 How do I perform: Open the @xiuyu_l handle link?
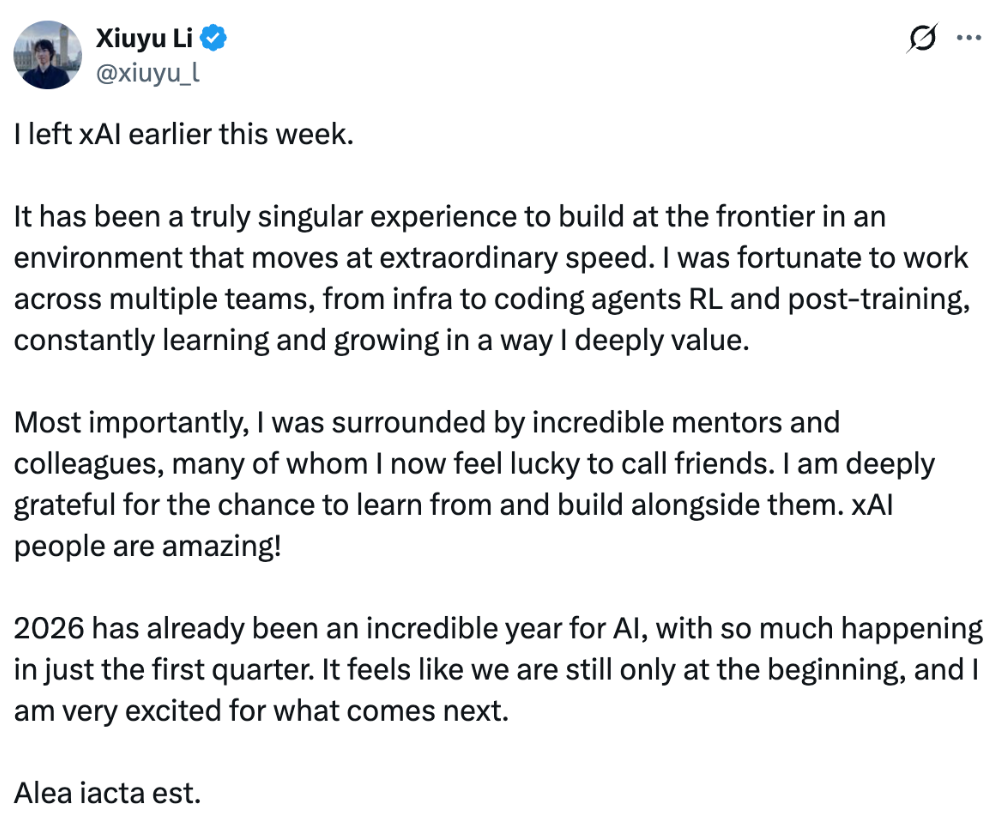pos(148,73)
